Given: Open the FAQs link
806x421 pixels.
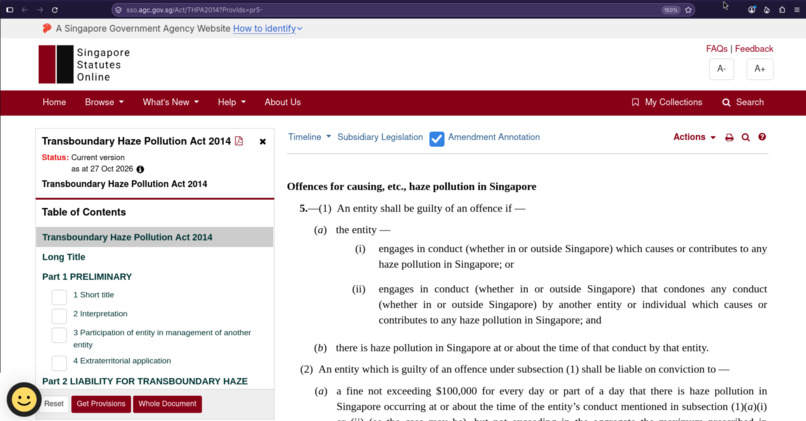Looking at the screenshot, I should pos(717,49).
